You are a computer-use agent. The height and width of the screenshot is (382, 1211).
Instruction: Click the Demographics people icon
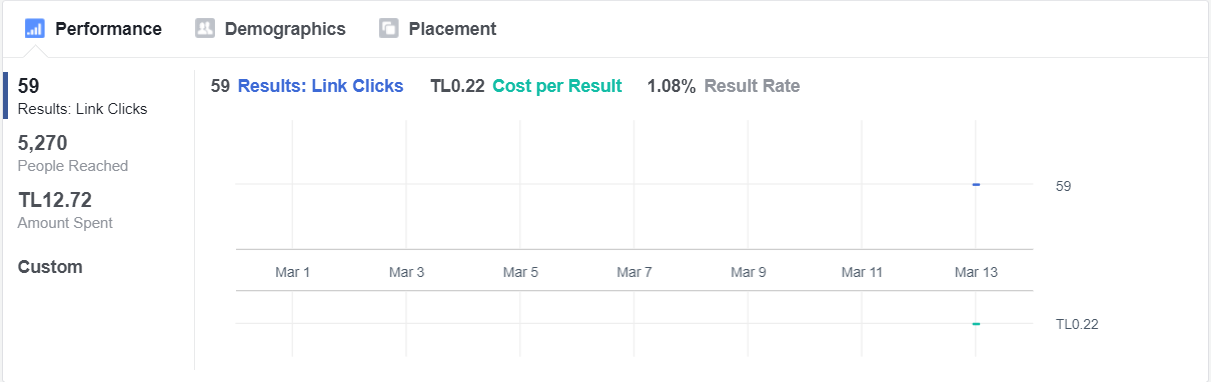[205, 29]
